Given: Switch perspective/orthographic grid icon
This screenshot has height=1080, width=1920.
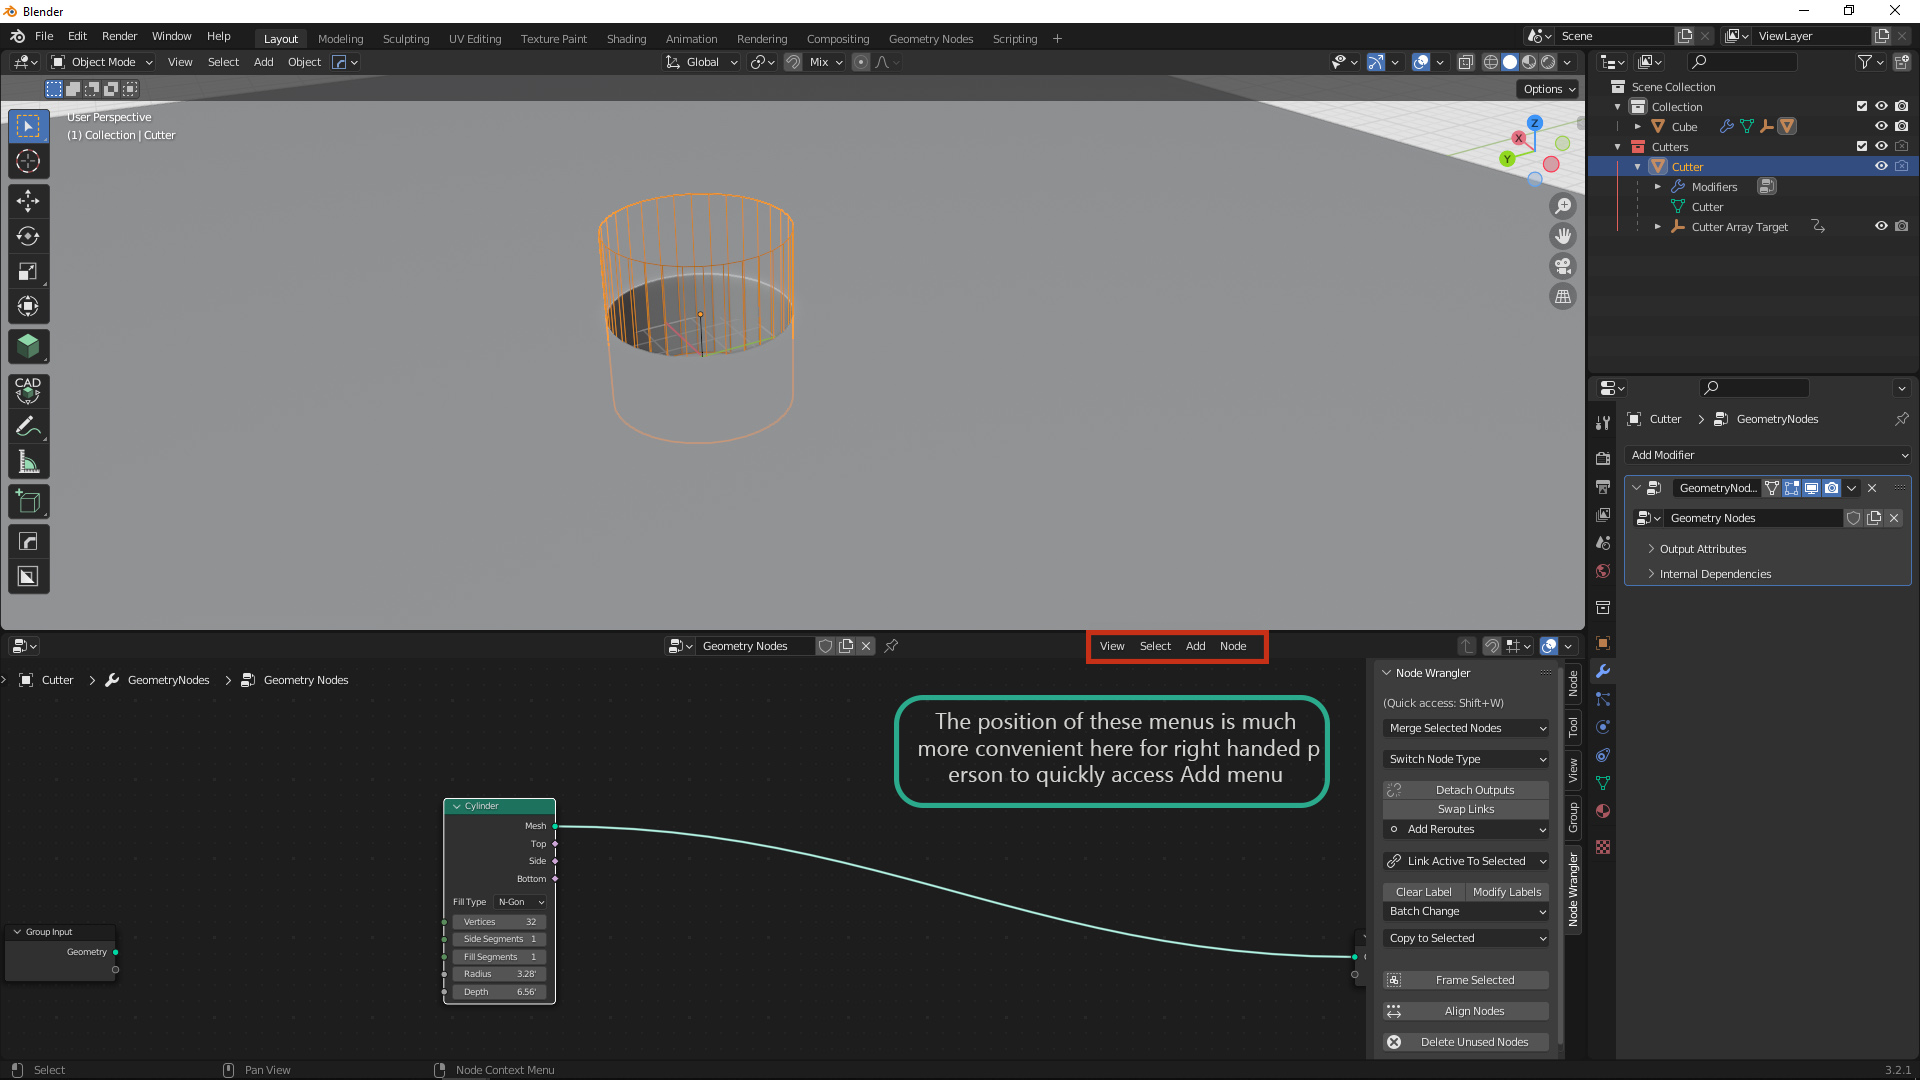Looking at the screenshot, I should (x=1563, y=296).
